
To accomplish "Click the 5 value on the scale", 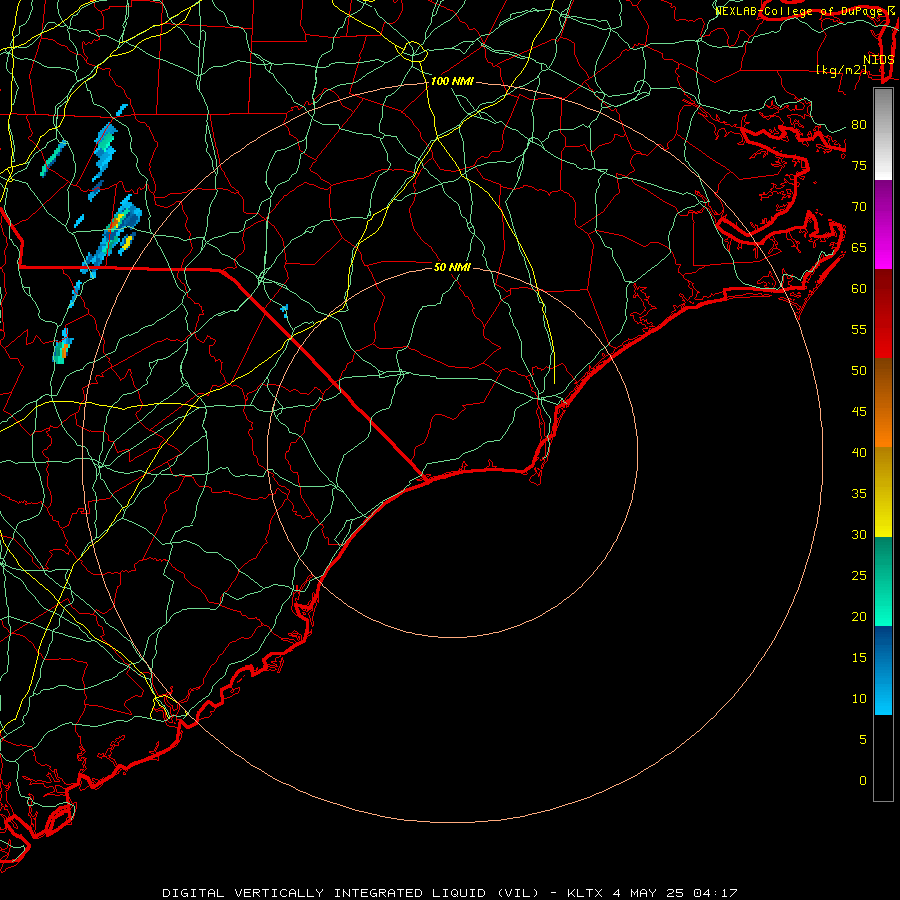I will [863, 740].
